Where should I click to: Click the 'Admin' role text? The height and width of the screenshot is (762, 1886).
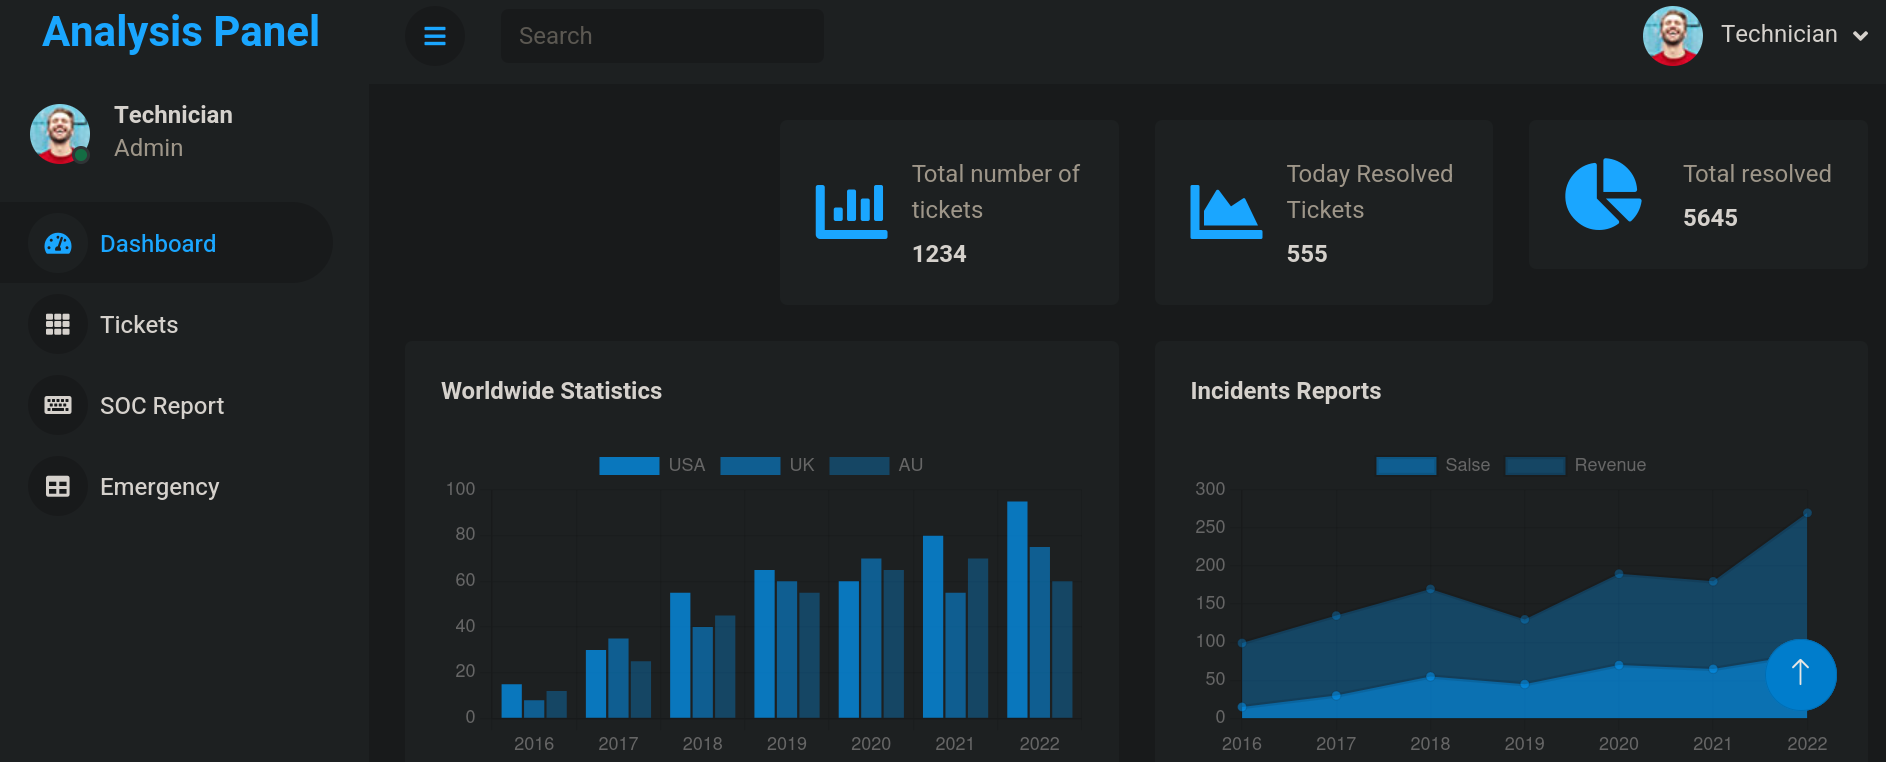[148, 148]
